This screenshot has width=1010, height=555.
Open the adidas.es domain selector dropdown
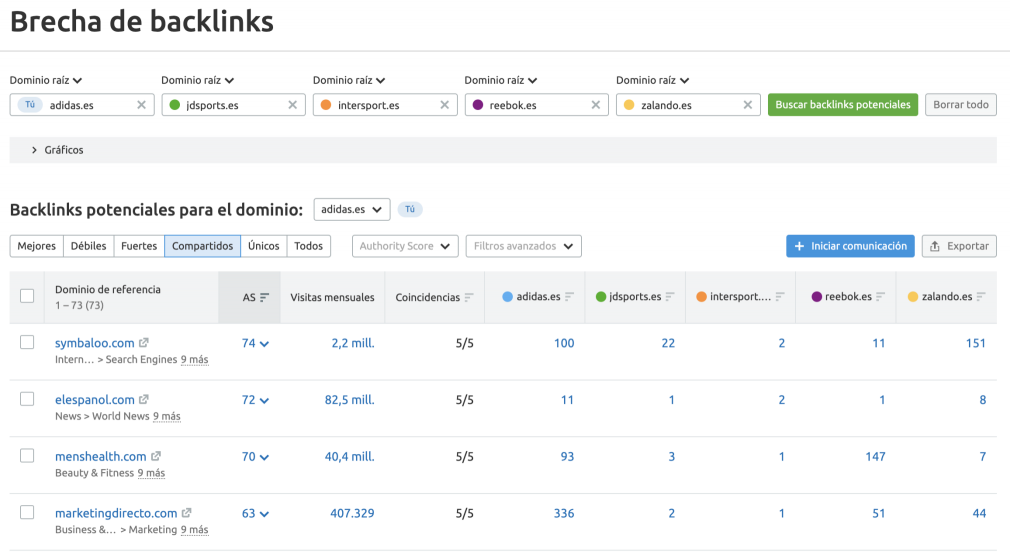[352, 209]
